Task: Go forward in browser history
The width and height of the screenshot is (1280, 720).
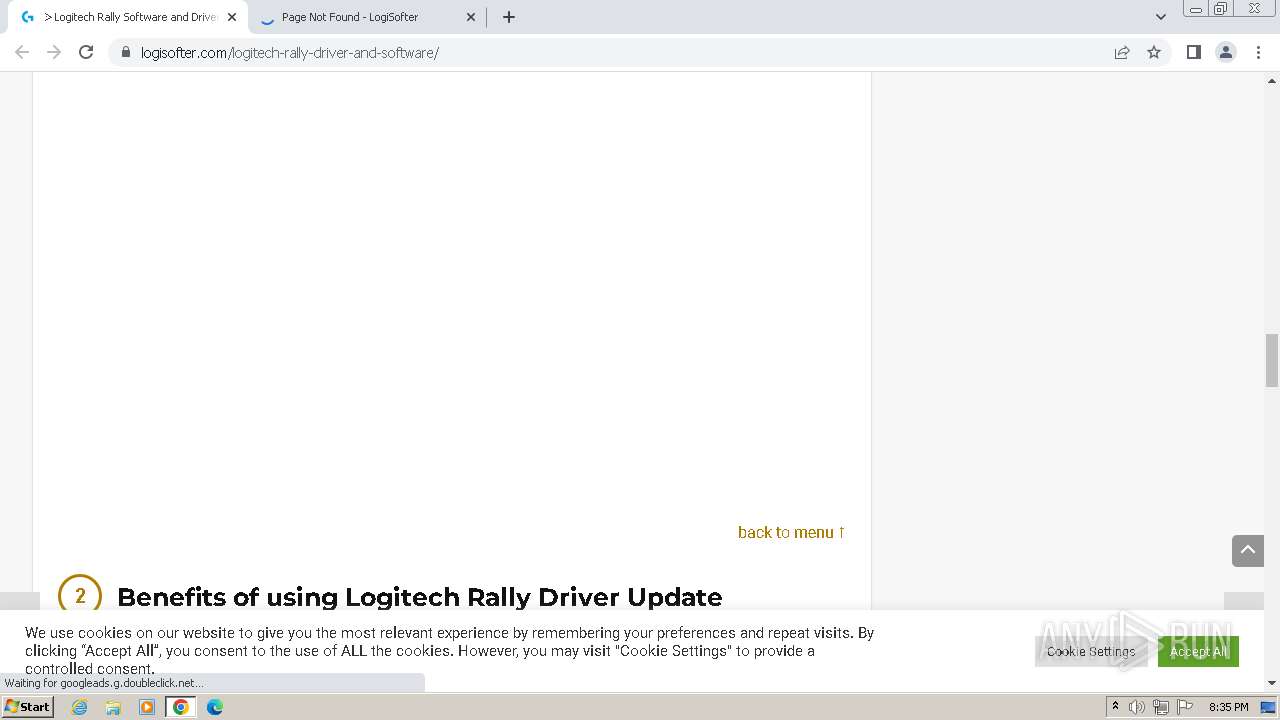Action: [x=54, y=52]
